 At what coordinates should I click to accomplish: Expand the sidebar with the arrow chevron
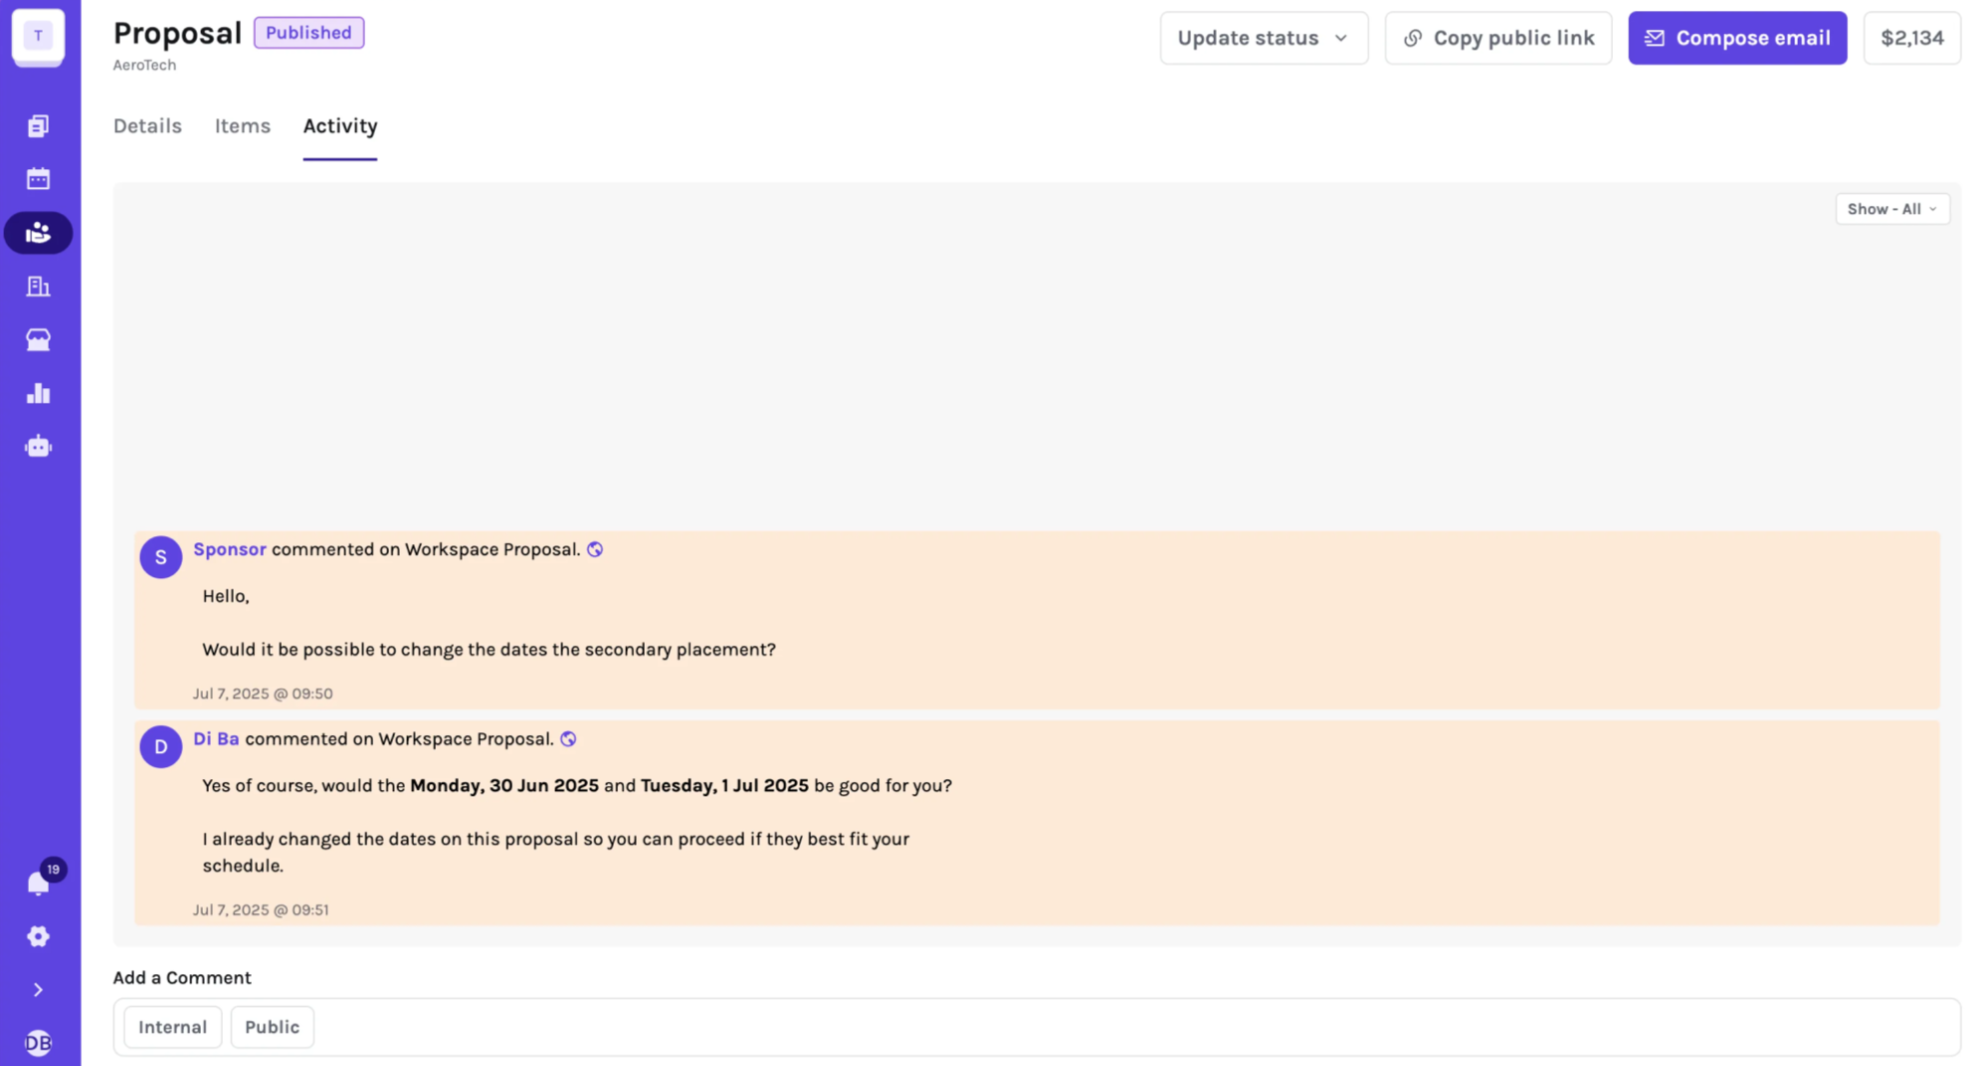coord(38,990)
